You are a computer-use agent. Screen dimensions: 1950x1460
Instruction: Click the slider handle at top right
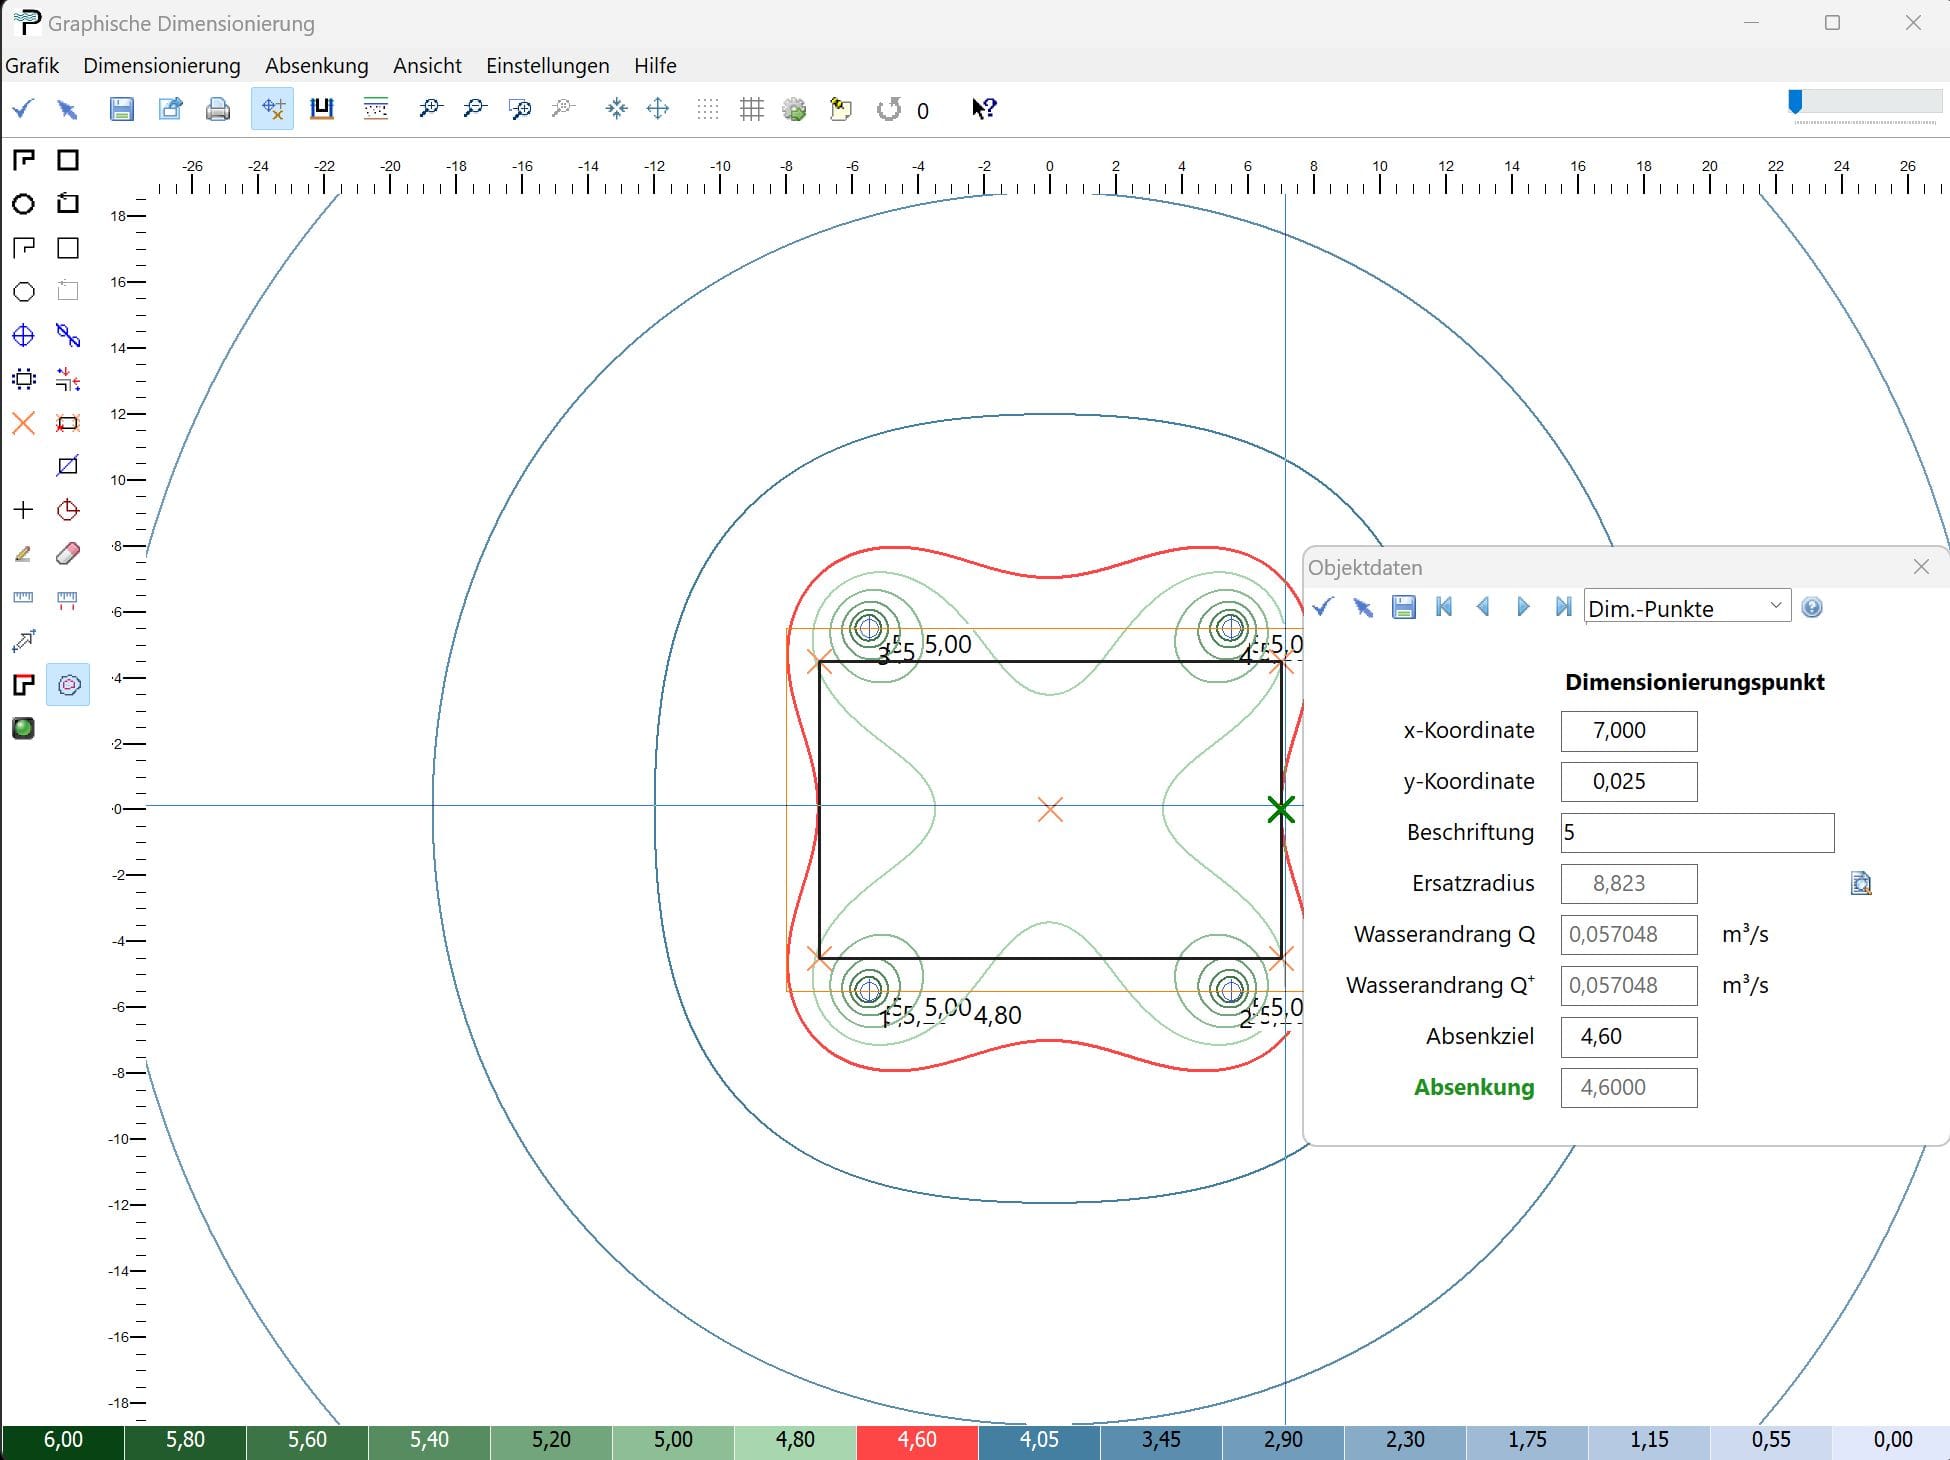pyautogui.click(x=1795, y=101)
